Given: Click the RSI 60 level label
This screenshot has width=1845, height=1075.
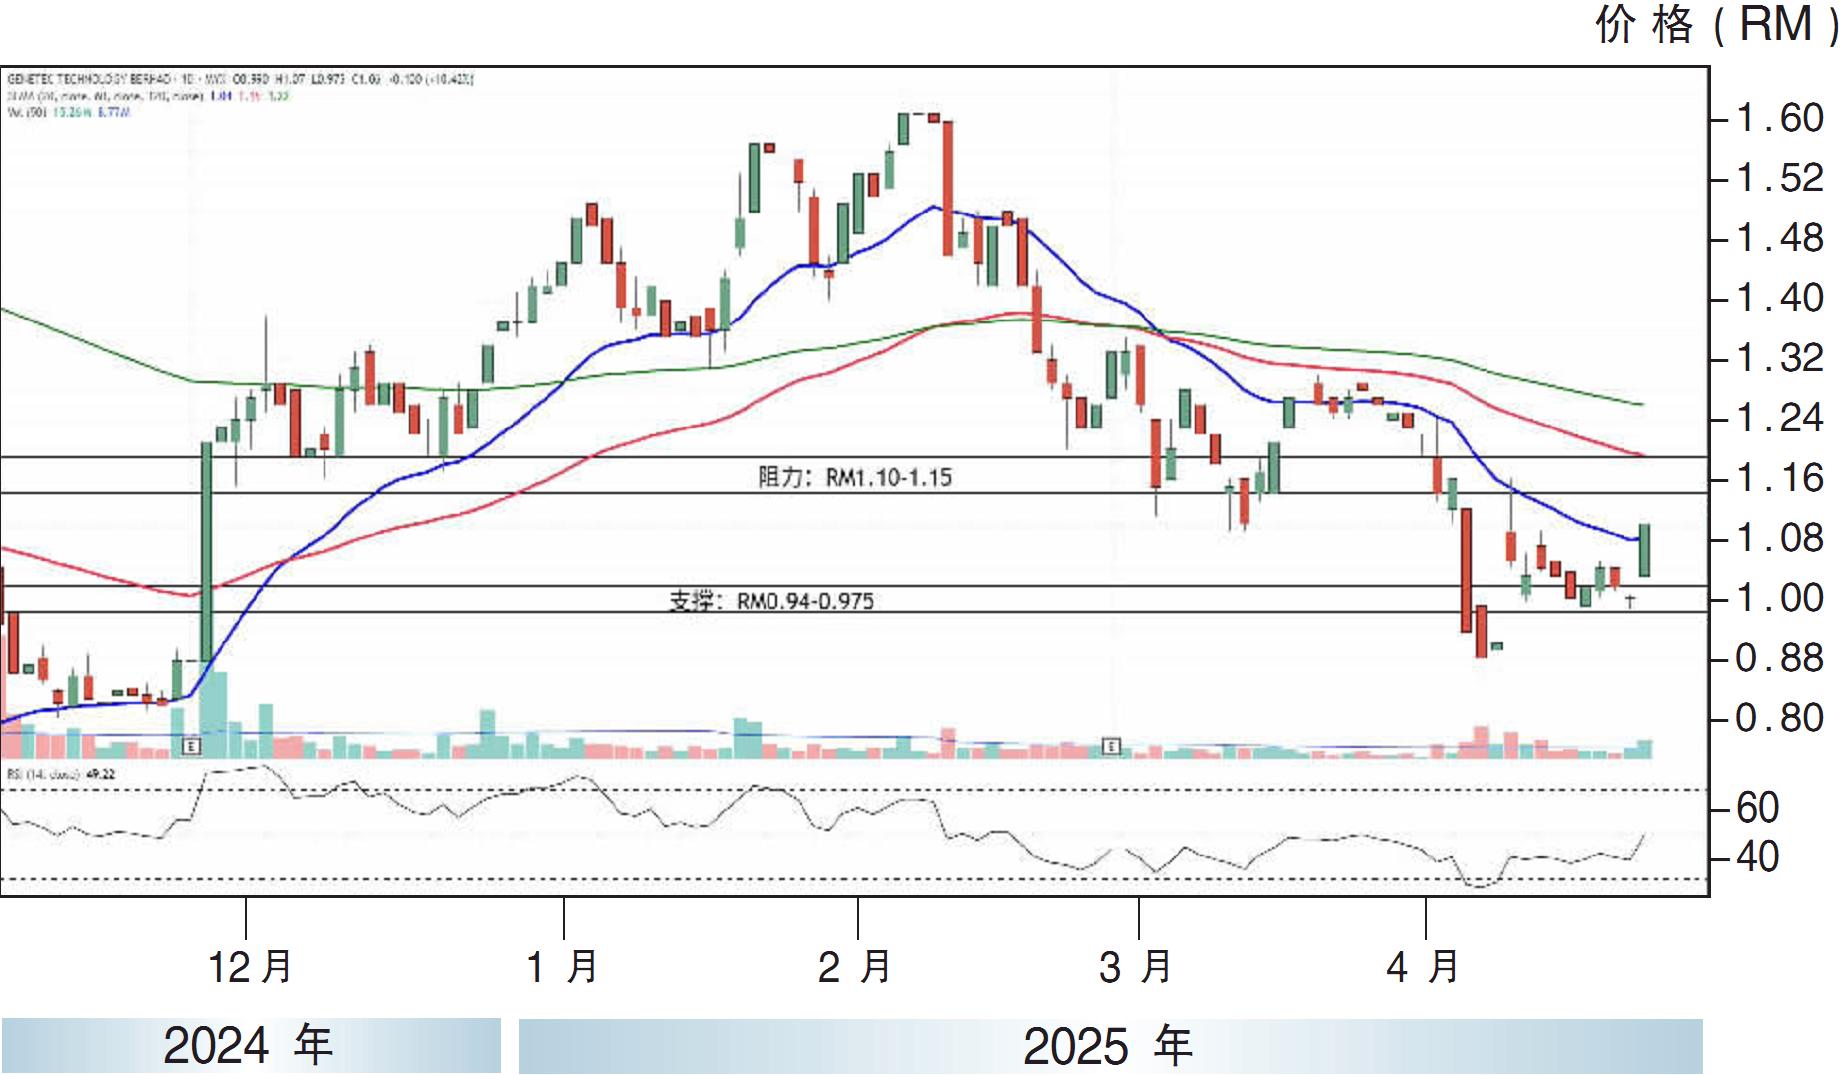Looking at the screenshot, I should [x=1757, y=808].
